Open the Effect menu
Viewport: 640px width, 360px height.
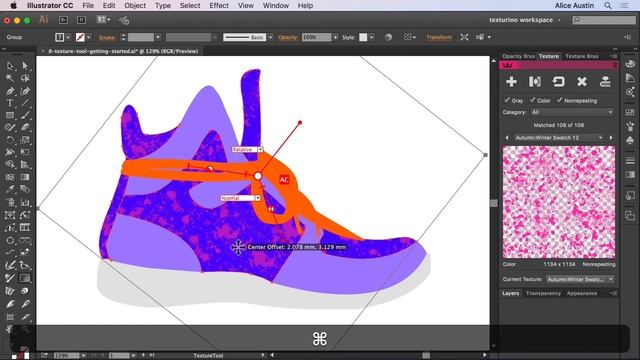click(x=219, y=5)
